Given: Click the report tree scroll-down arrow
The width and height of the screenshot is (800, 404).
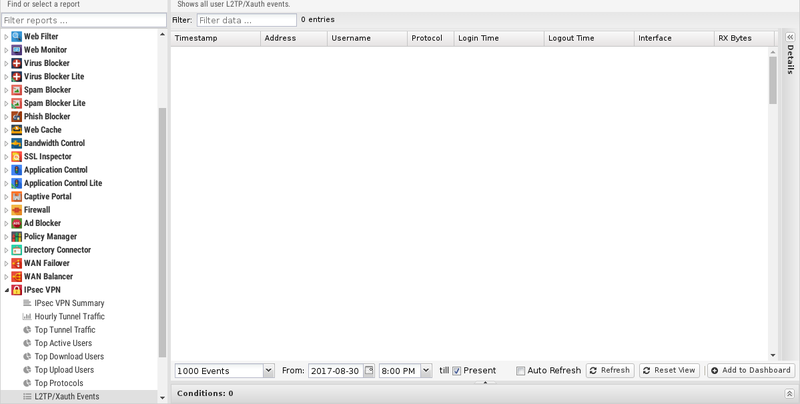Looking at the screenshot, I should (163, 398).
